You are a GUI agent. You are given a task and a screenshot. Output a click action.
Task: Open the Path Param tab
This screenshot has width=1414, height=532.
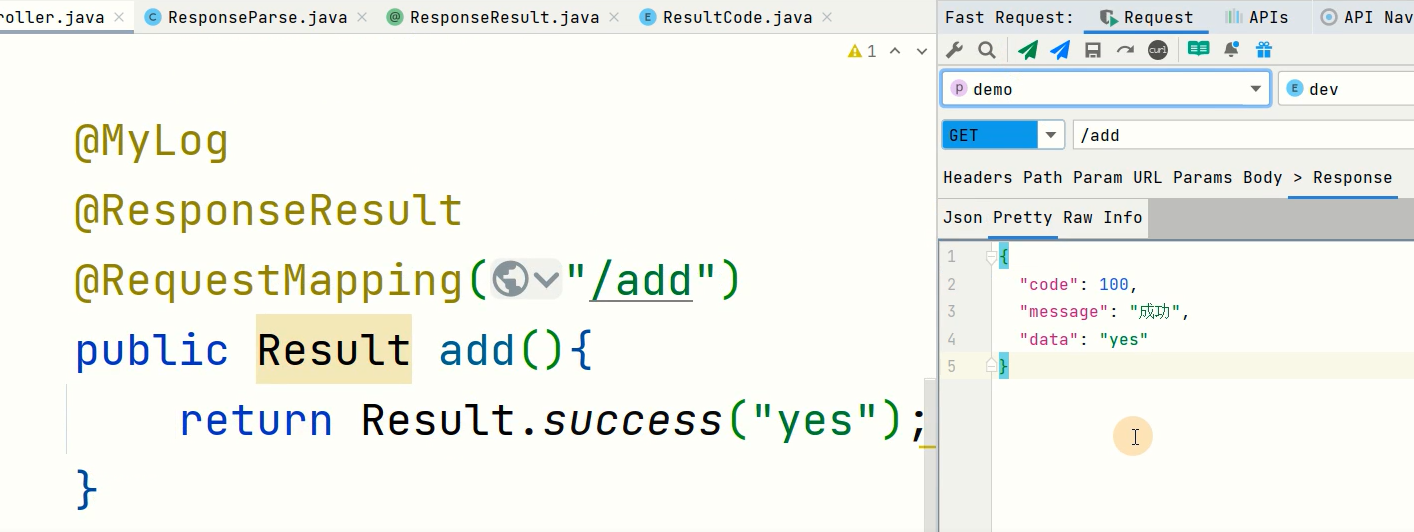1072,177
